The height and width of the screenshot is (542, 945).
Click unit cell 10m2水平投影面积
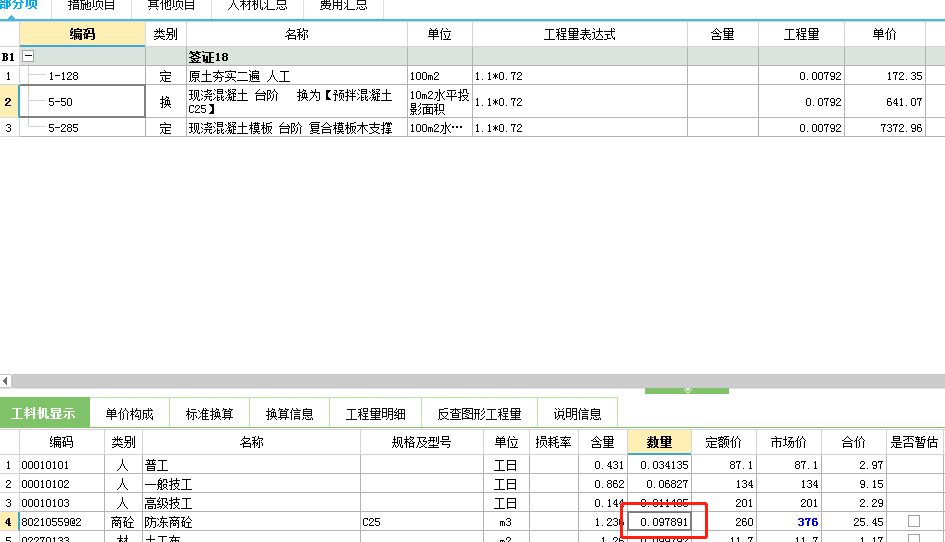439,102
